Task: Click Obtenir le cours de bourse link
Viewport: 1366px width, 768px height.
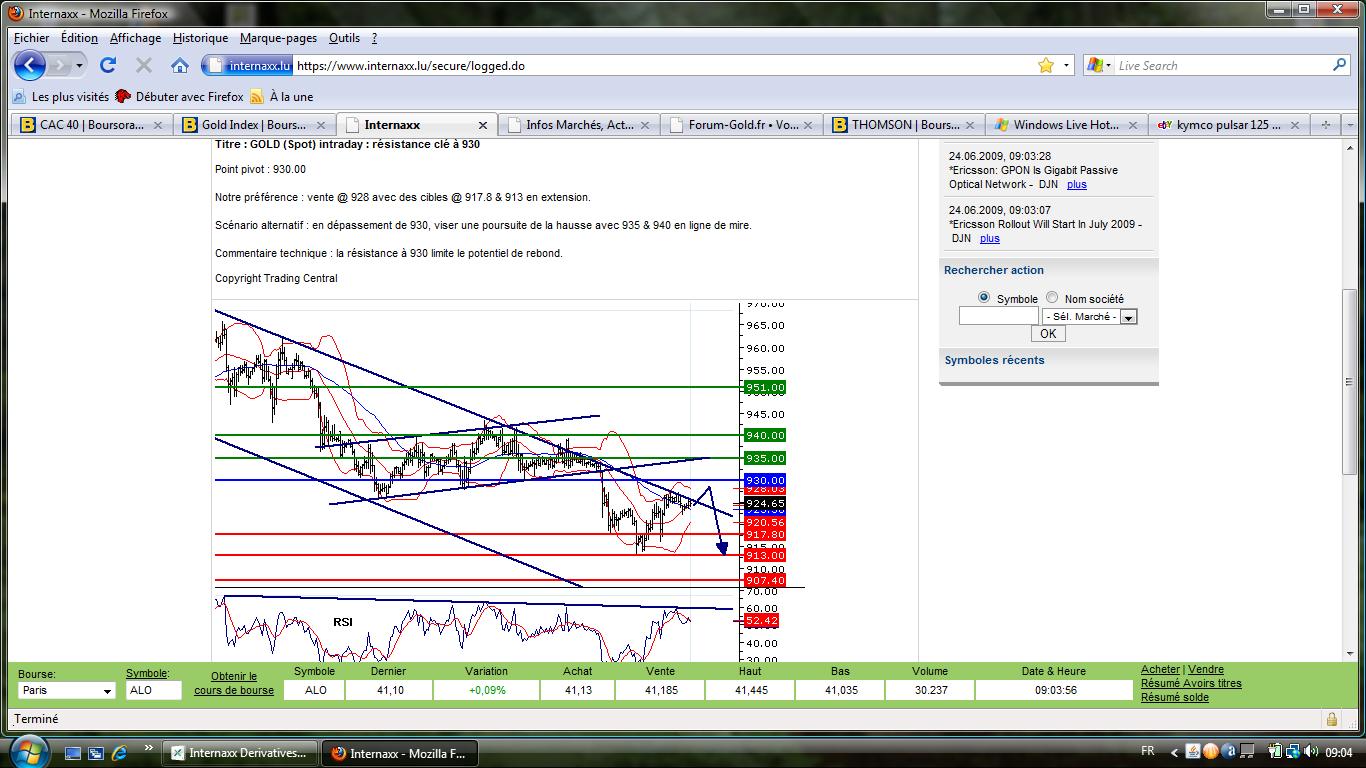Action: click(234, 683)
